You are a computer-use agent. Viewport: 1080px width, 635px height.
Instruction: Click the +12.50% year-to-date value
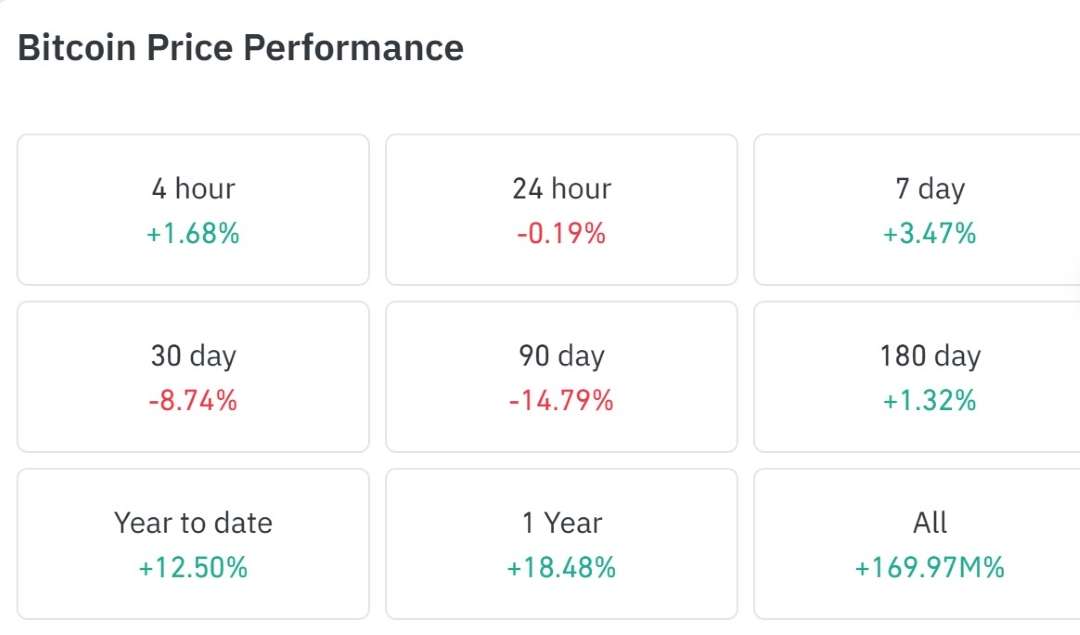pyautogui.click(x=192, y=568)
